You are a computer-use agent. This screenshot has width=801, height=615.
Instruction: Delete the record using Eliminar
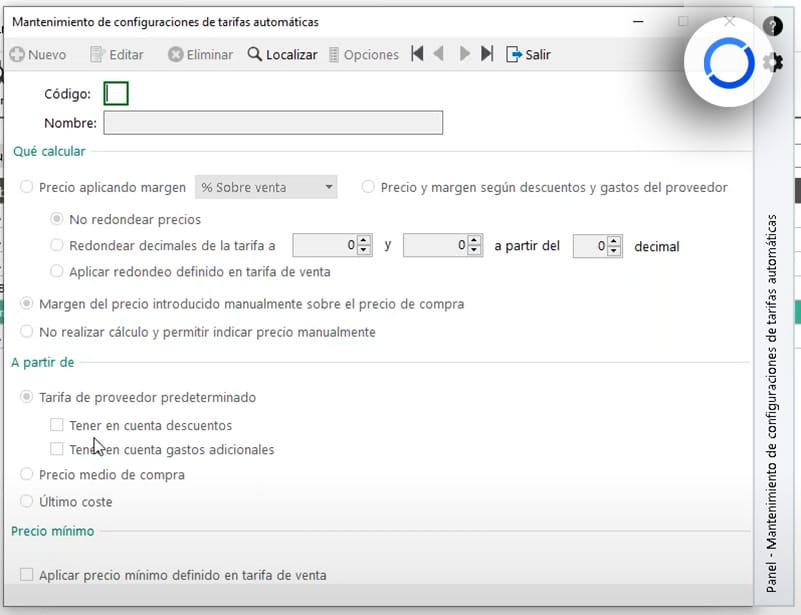tap(199, 55)
